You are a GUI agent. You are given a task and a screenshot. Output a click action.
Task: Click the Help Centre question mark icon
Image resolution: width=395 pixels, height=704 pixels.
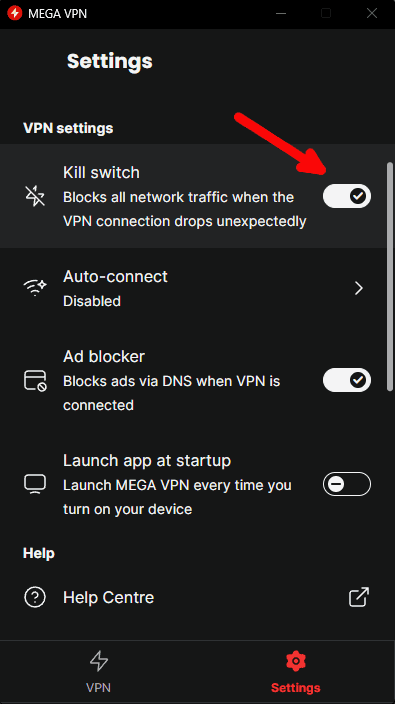35,598
